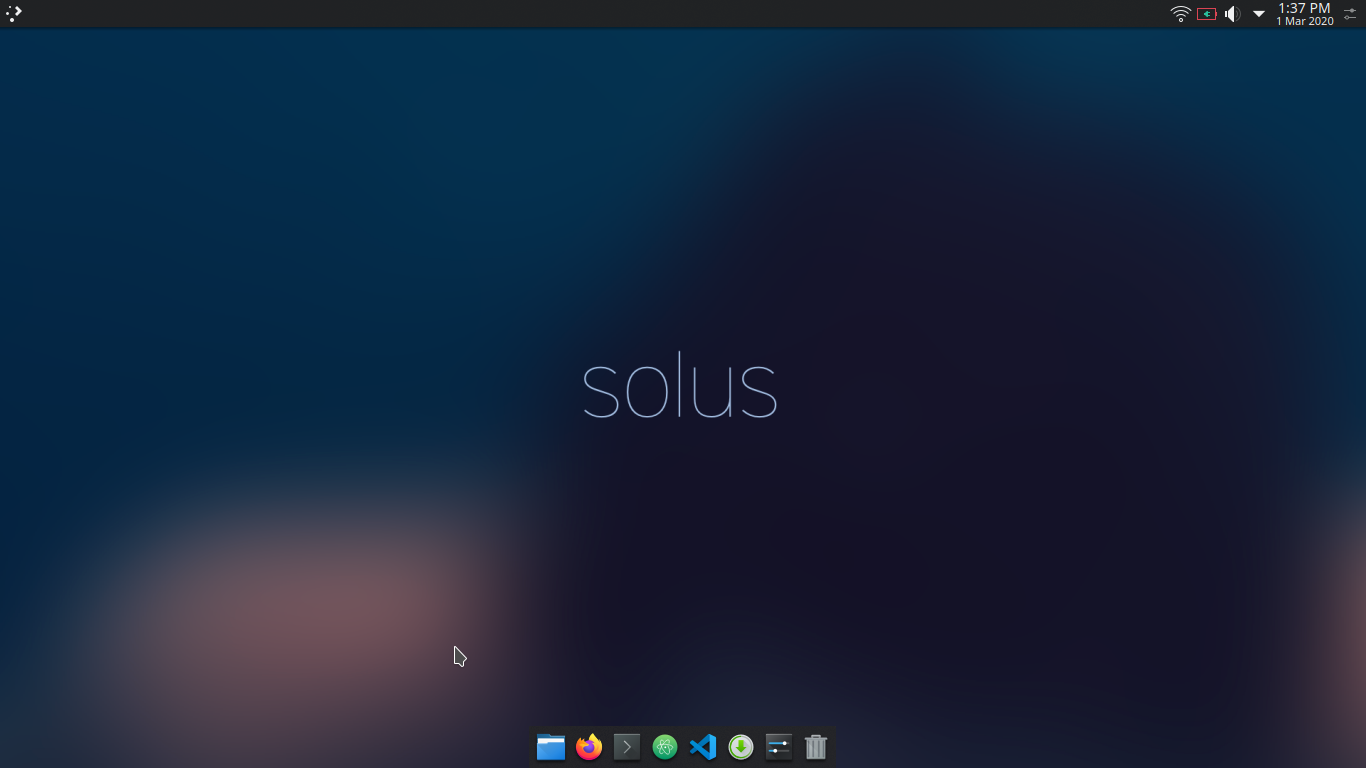Open the clock showing 1:37 PM
Screen dimensions: 1366x768
pyautogui.click(x=1304, y=14)
